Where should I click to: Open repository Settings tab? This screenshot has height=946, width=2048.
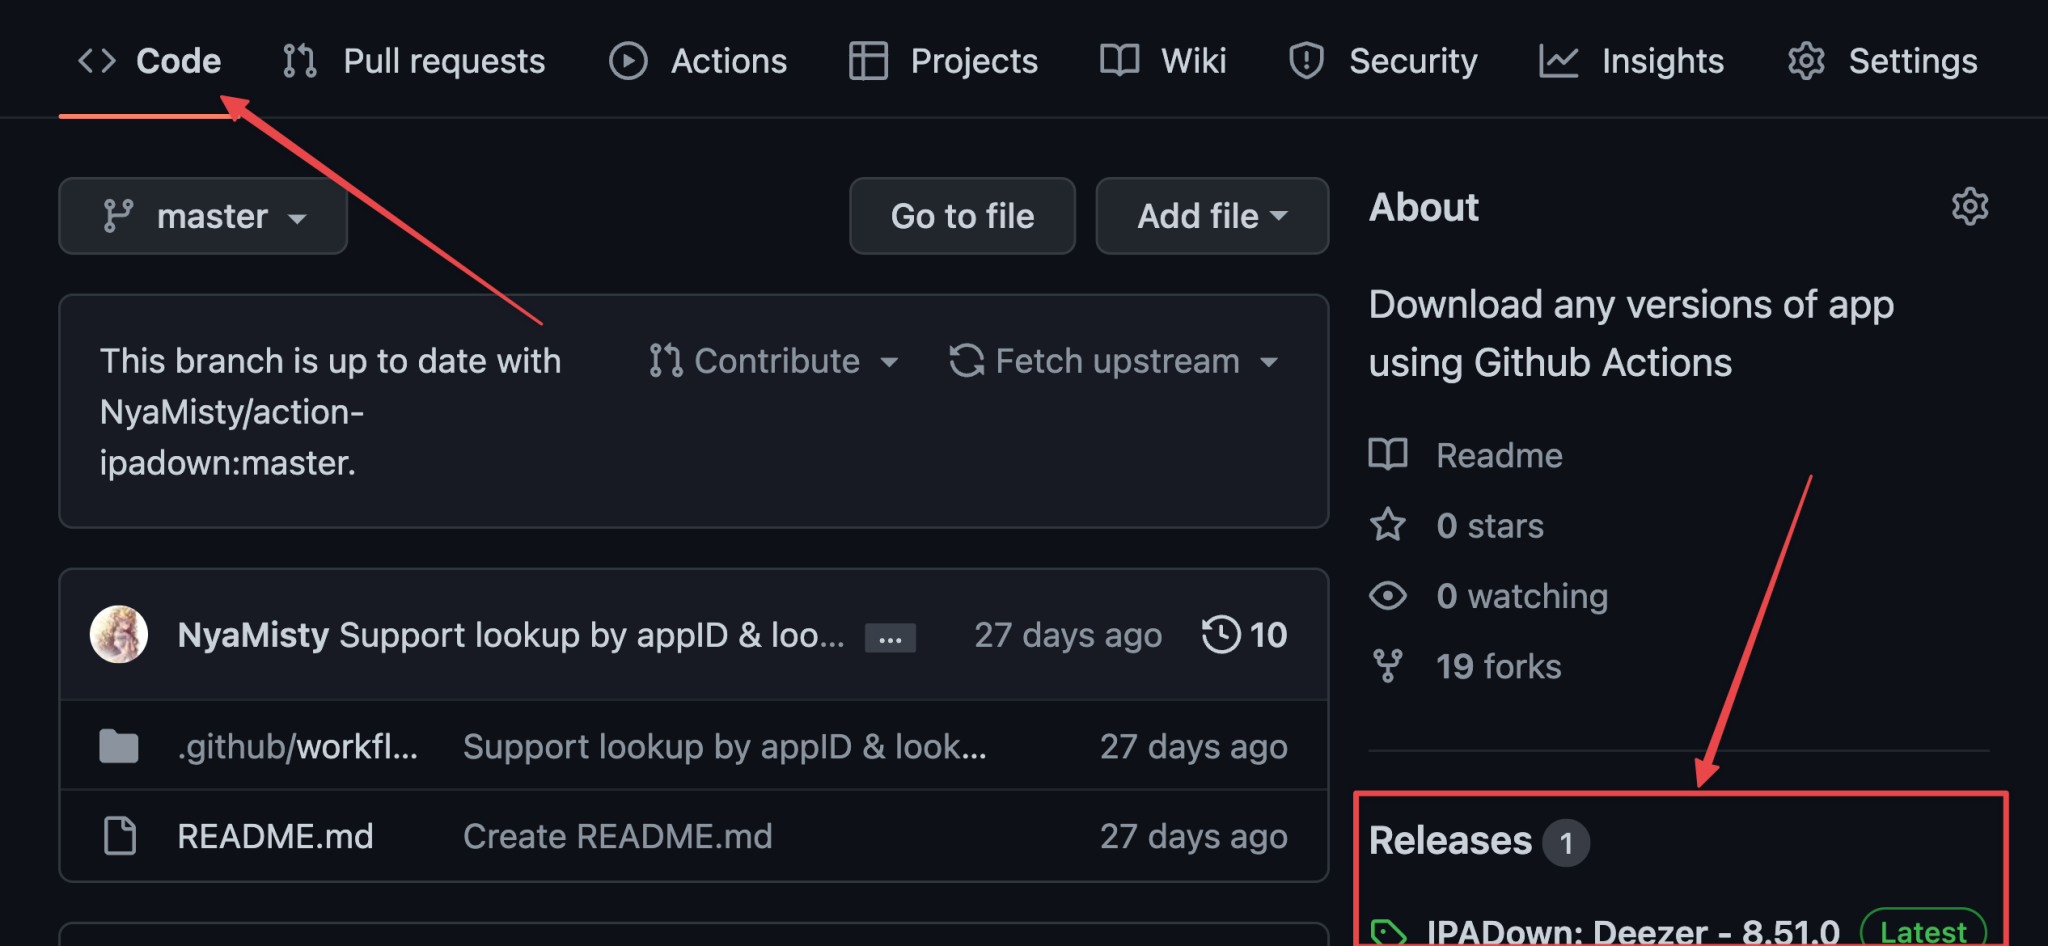[x=1882, y=61]
